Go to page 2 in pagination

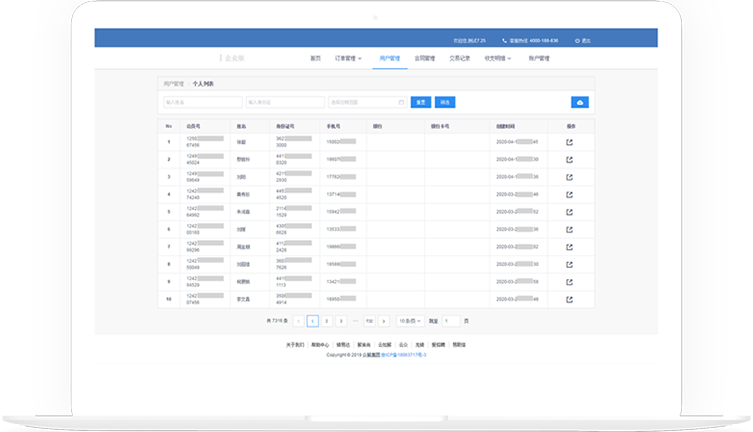tap(327, 321)
